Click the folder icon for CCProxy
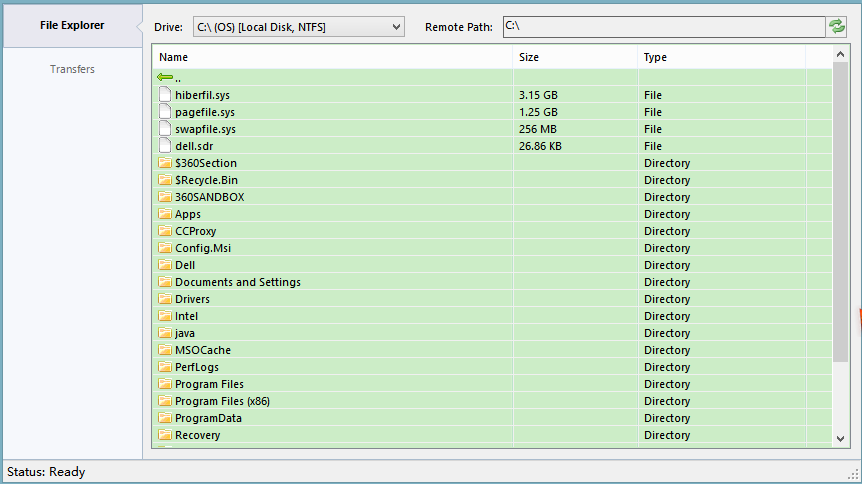Screen dimensions: 862x484 coord(164,230)
